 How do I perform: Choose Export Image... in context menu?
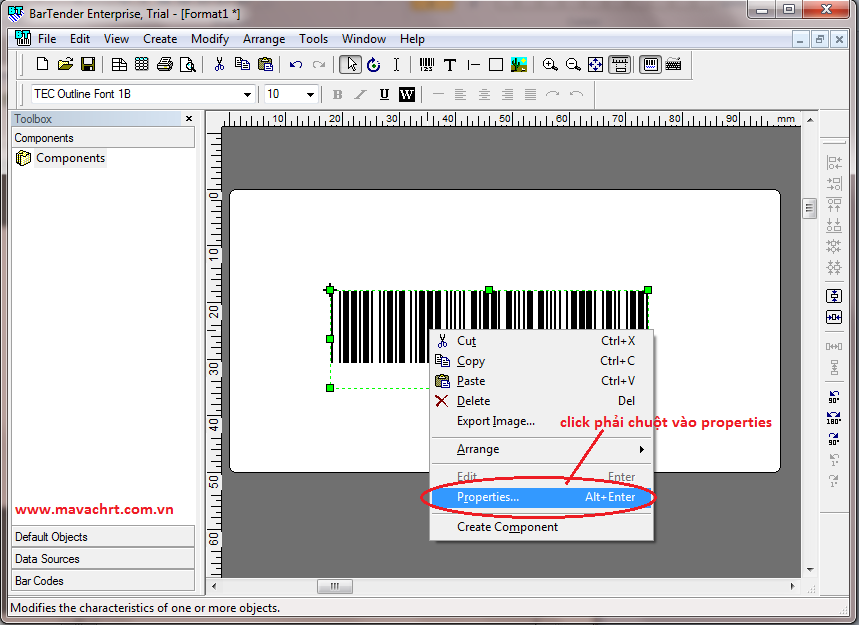(541, 421)
